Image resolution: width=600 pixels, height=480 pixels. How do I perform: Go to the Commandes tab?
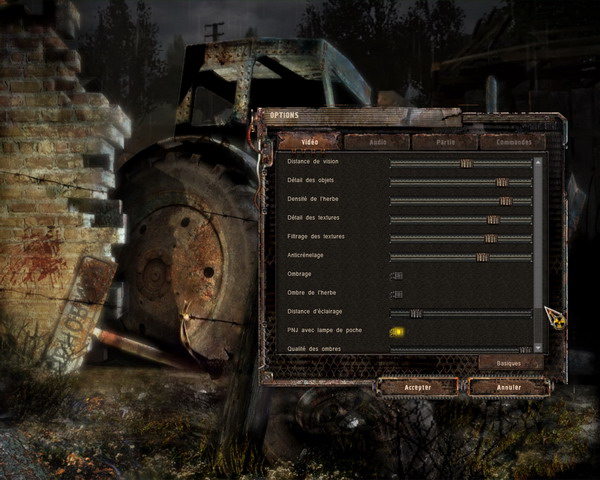coord(512,142)
